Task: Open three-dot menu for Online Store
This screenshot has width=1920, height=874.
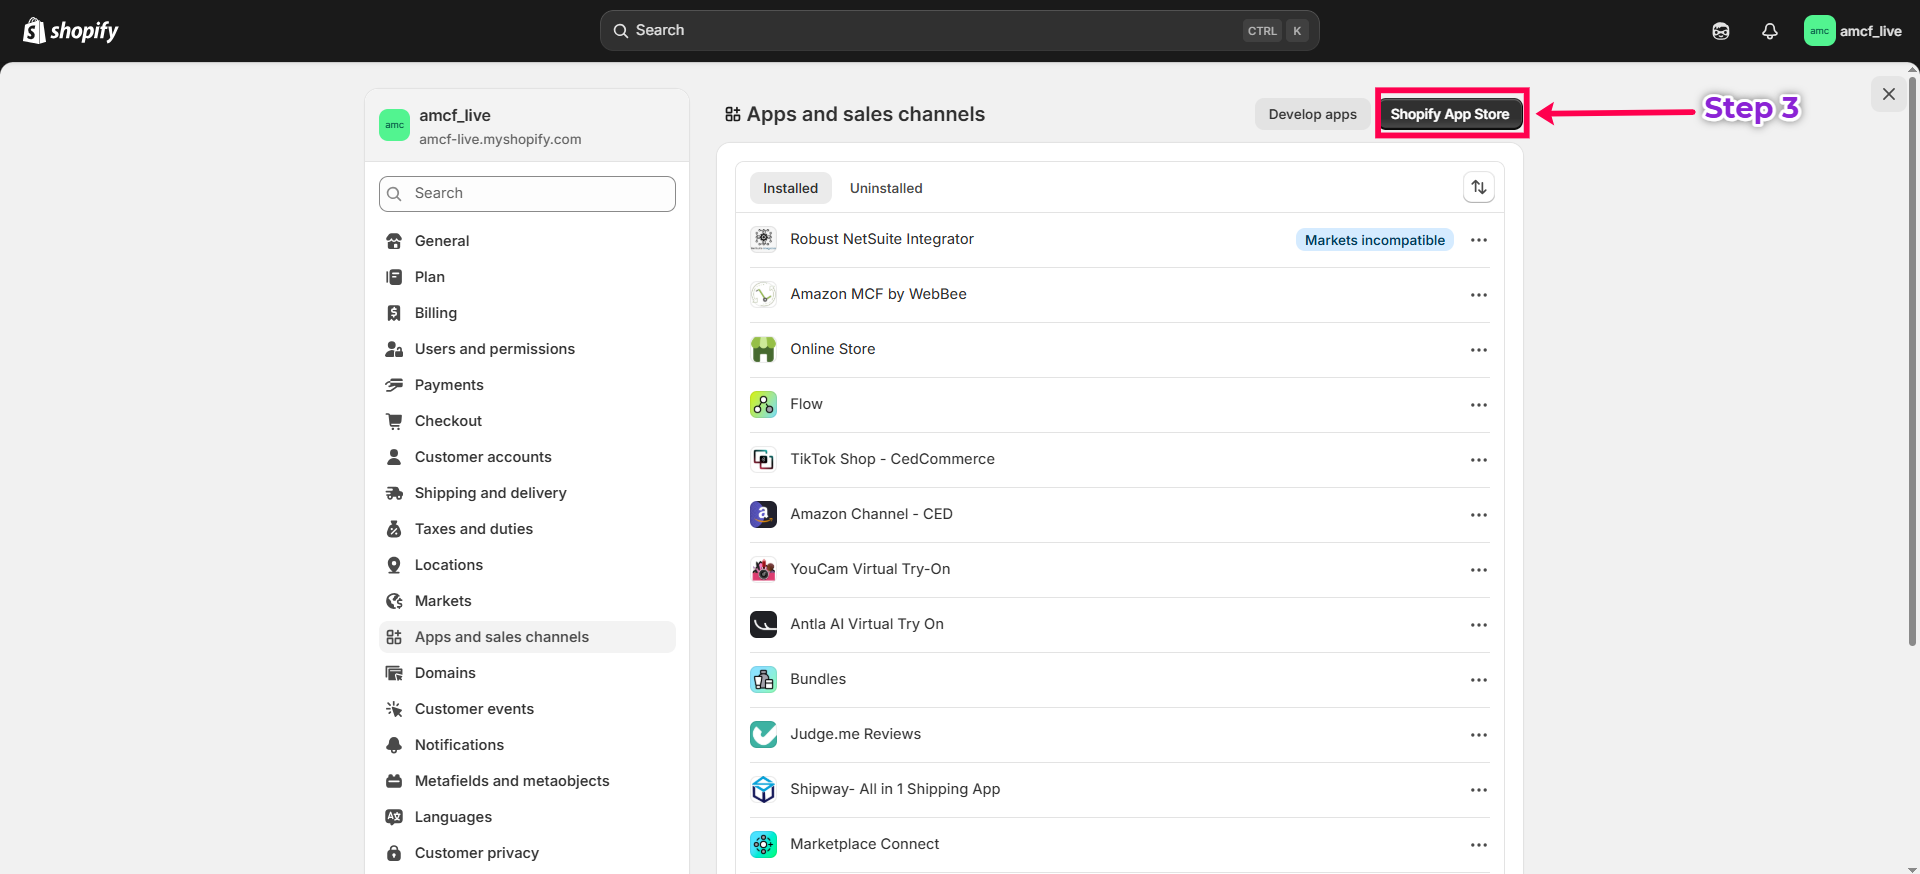Action: click(x=1478, y=350)
